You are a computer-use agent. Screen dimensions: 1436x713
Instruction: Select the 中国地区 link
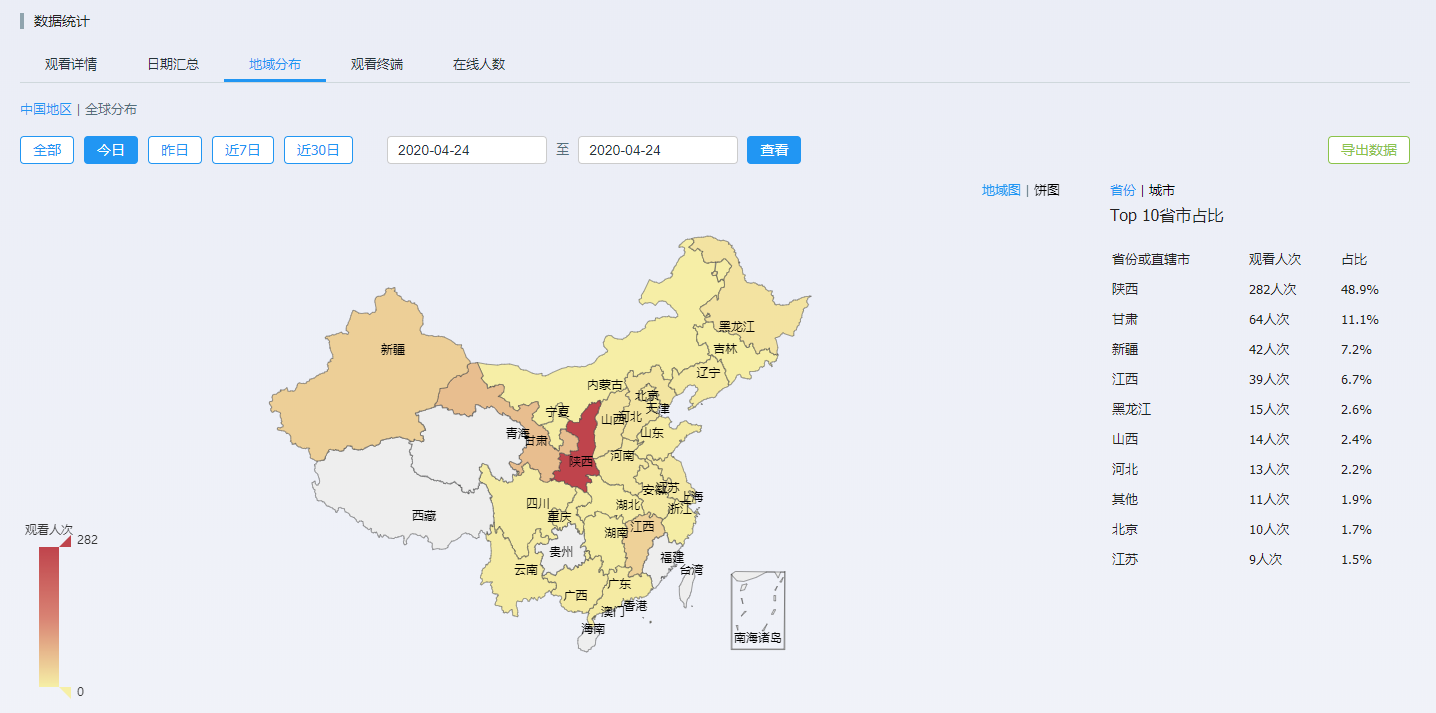tap(46, 109)
